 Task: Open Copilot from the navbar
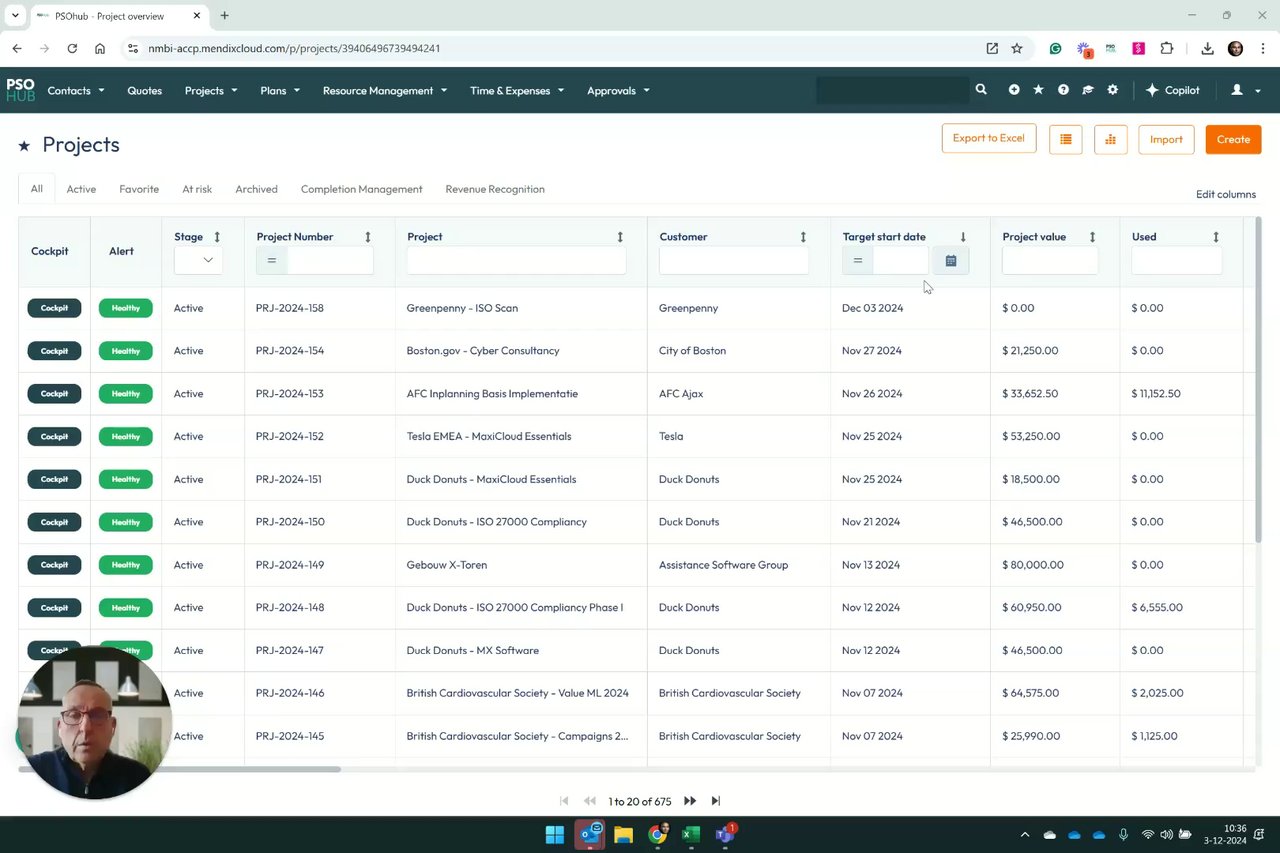pos(1172,90)
